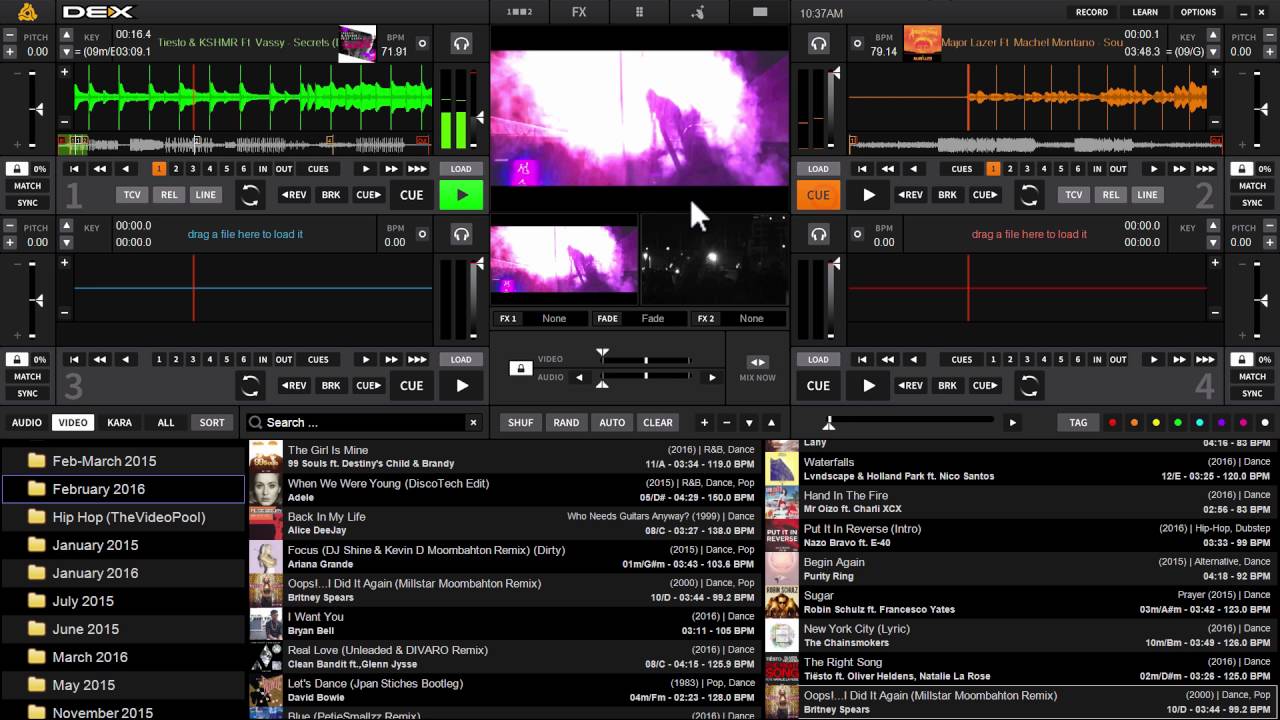Open the FADE transition selector
This screenshot has height=720, width=1280.
point(653,319)
